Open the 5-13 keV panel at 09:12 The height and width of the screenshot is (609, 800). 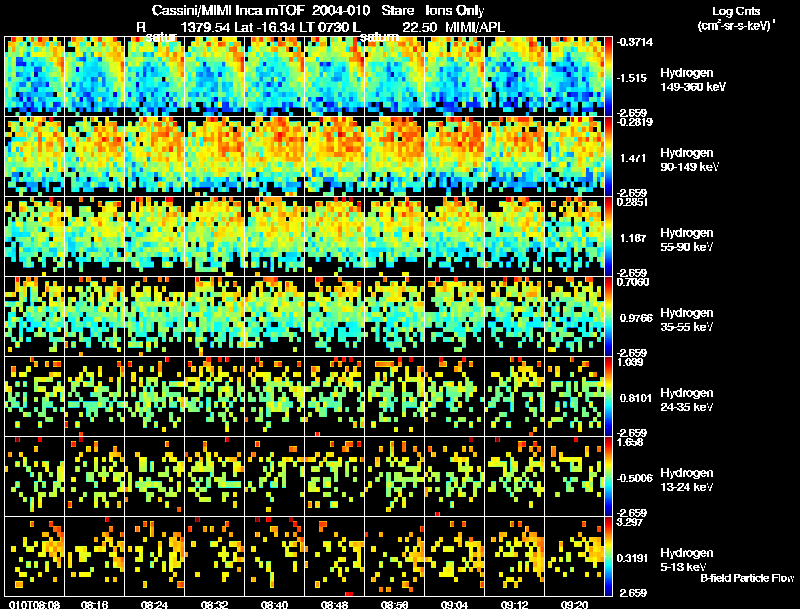[514, 556]
